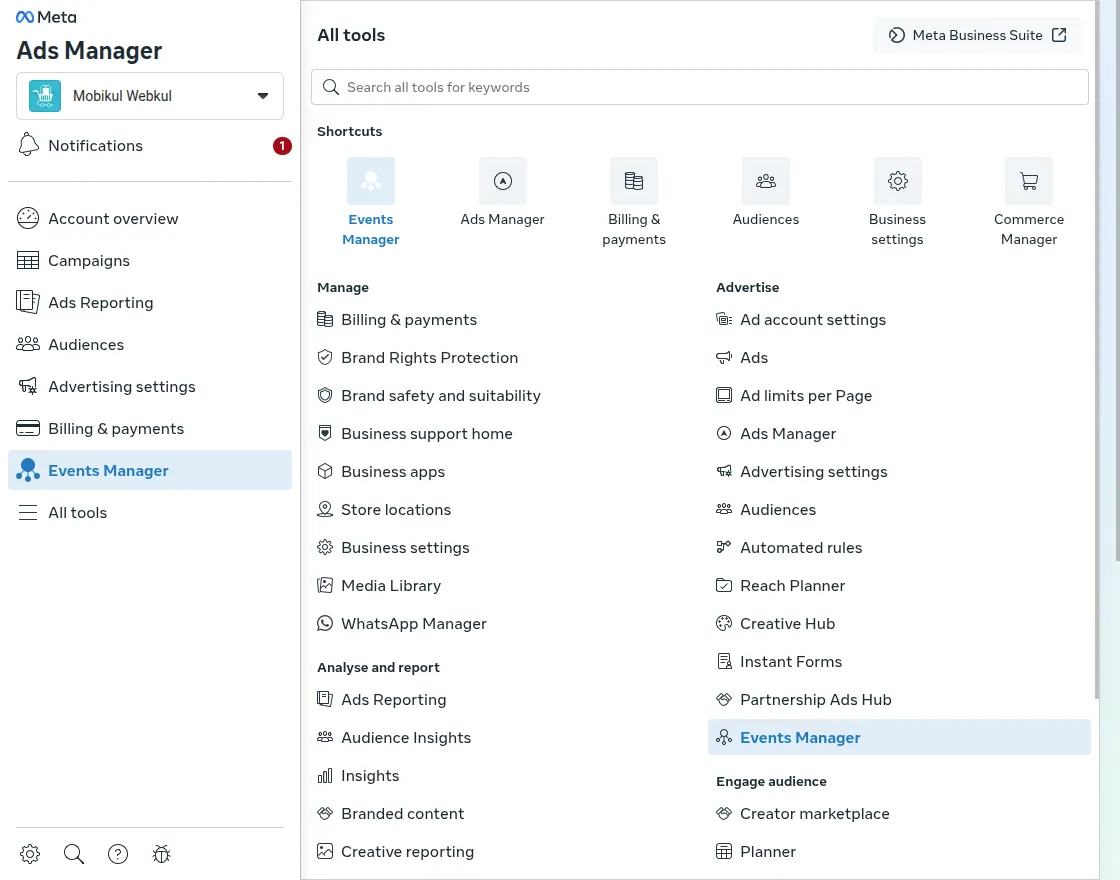Click the bug report icon

[x=161, y=854]
